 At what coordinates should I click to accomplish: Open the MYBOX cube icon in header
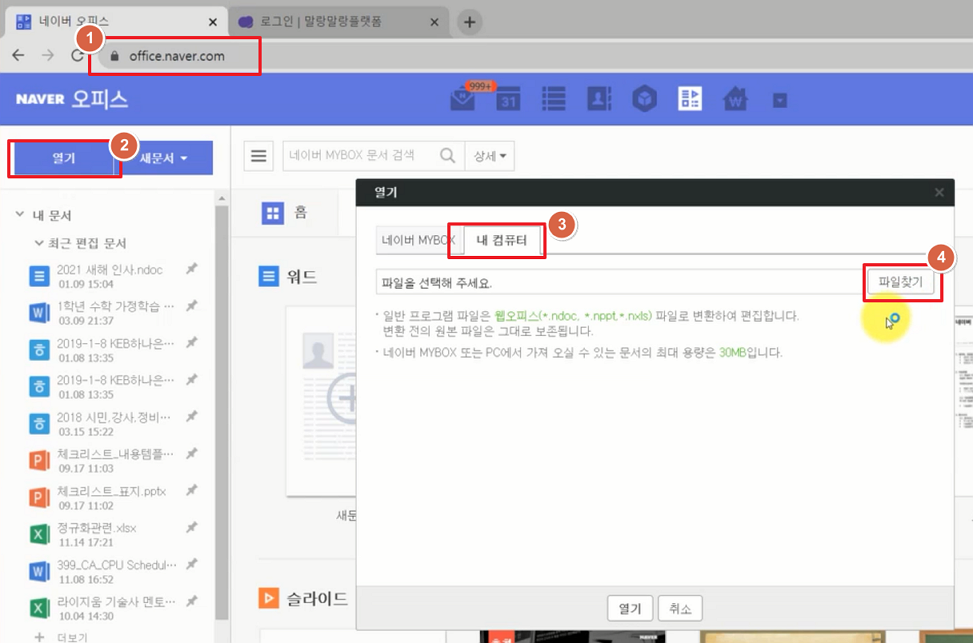(644, 99)
